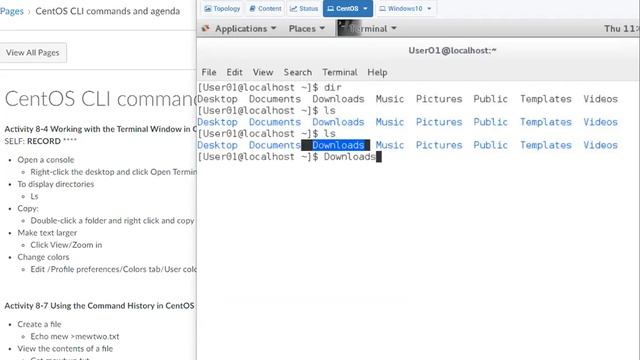Open the terminal File menu
Image resolution: width=640 pixels, height=360 pixels.
[x=209, y=72]
